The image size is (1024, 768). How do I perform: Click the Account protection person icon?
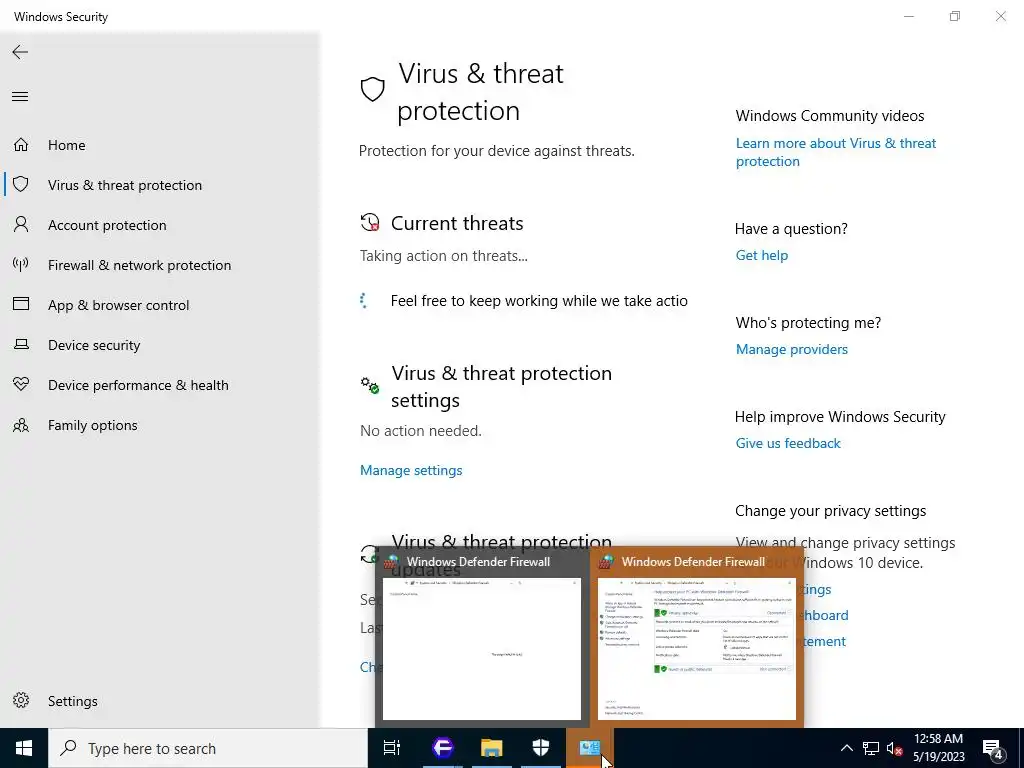click(21, 224)
